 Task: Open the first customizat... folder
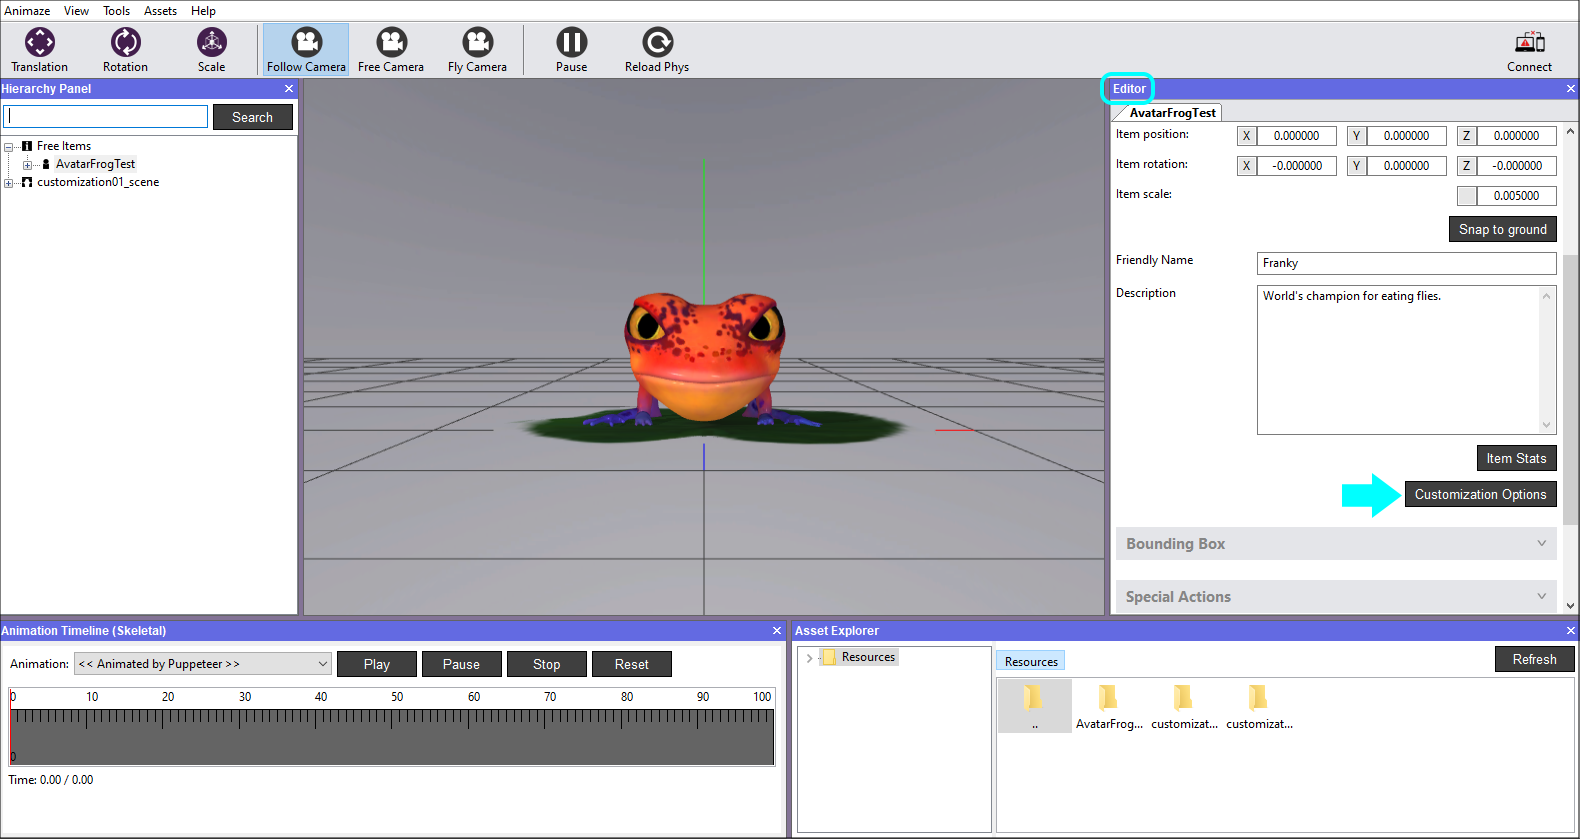pos(1184,707)
